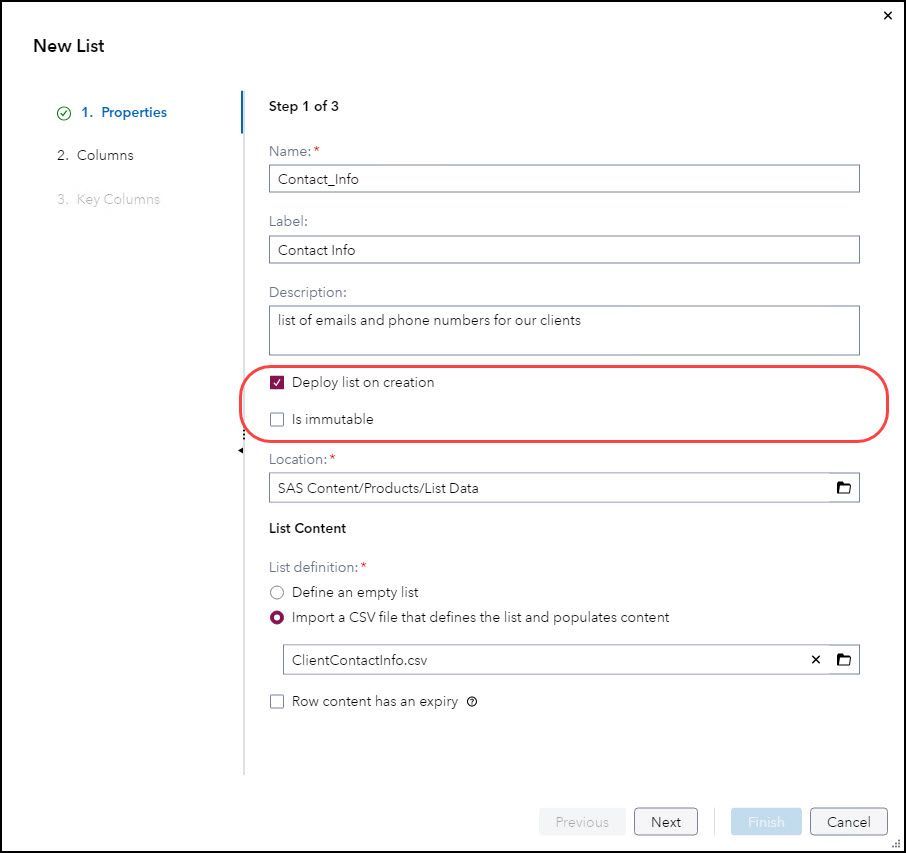Enable the Is immutable checkbox
This screenshot has height=853, width=906.
coord(277,420)
